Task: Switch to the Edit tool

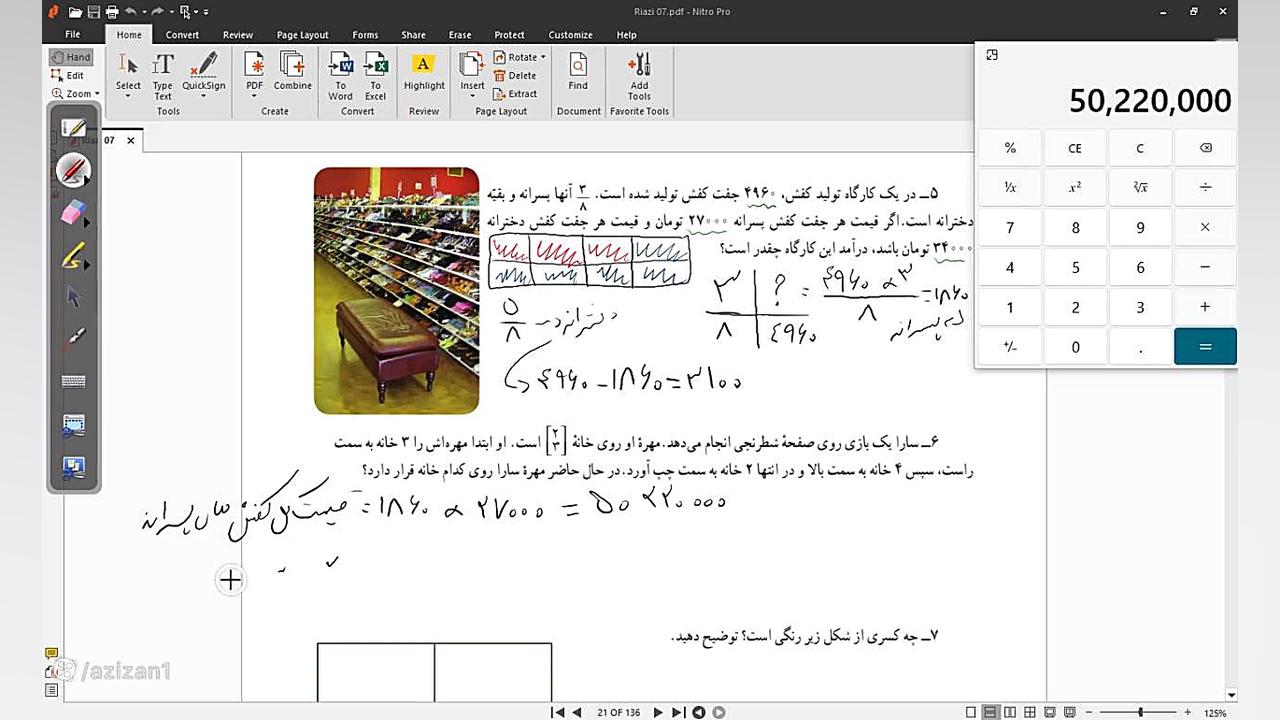Action: (68, 75)
